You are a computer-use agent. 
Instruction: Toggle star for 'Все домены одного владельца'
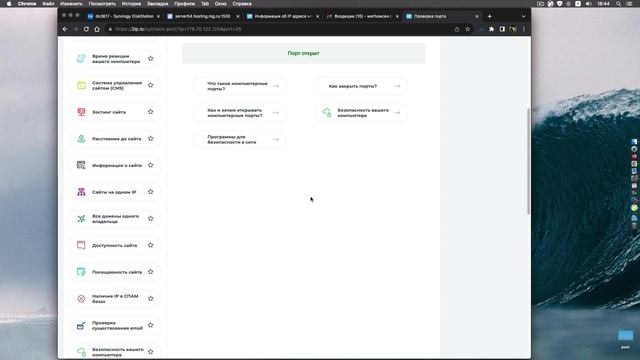point(151,218)
